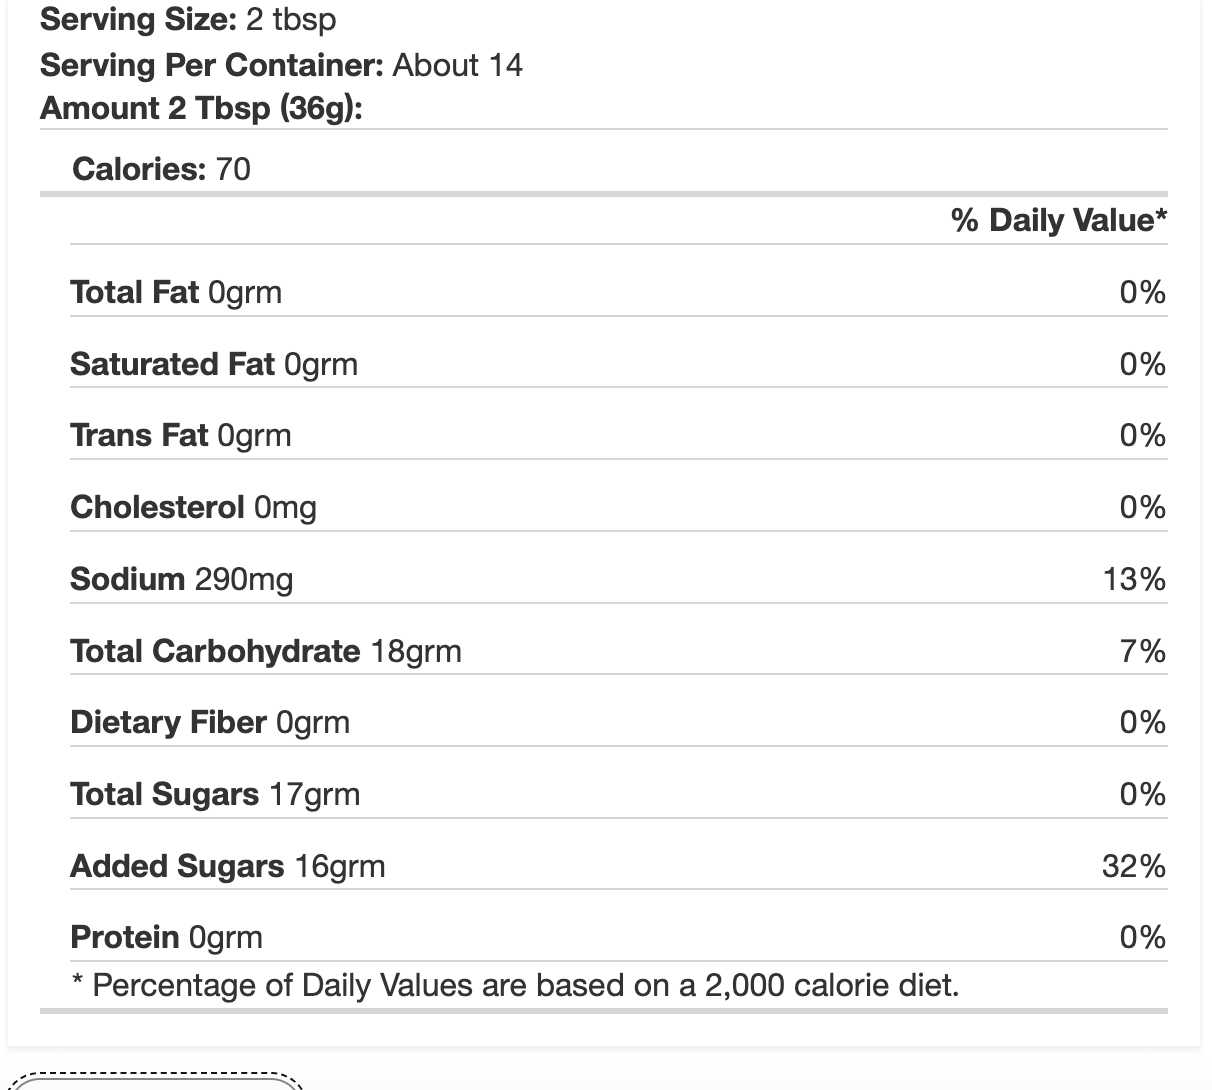The height and width of the screenshot is (1090, 1212).
Task: Click the 32% added sugars value
Action: point(1134,866)
